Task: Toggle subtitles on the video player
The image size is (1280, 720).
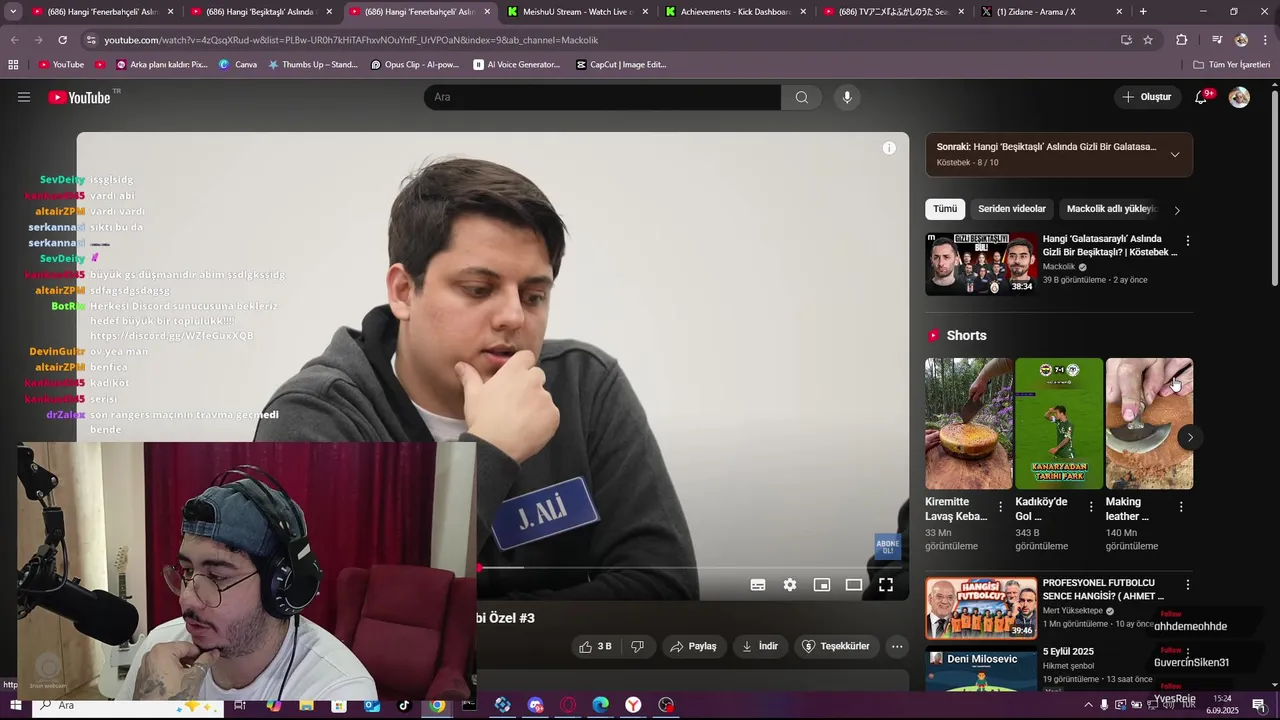Action: (758, 585)
